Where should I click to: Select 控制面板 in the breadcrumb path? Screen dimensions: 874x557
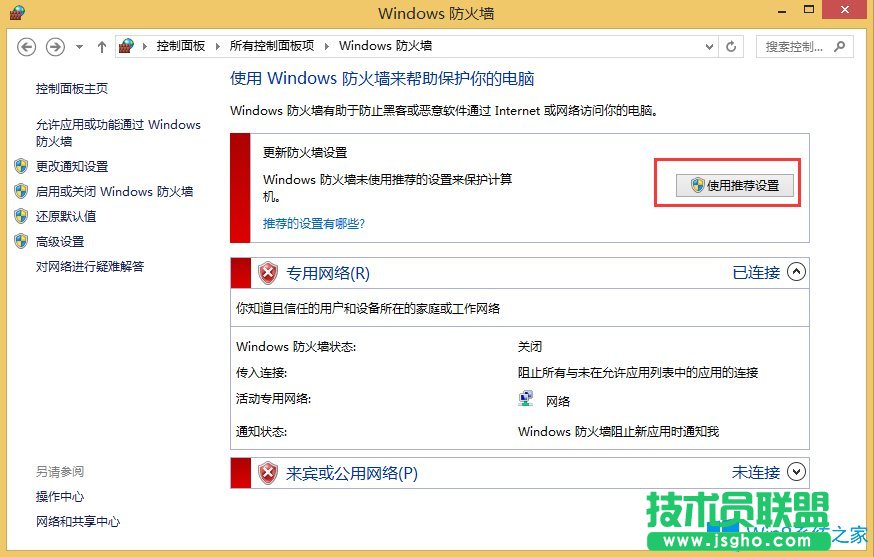(x=181, y=46)
